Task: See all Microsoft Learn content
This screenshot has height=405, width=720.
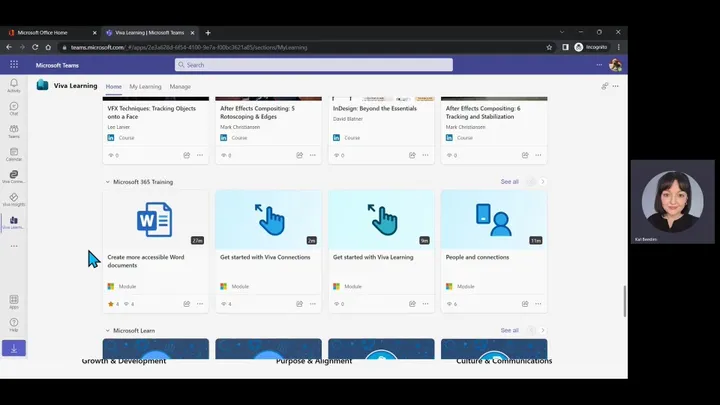Action: click(509, 331)
